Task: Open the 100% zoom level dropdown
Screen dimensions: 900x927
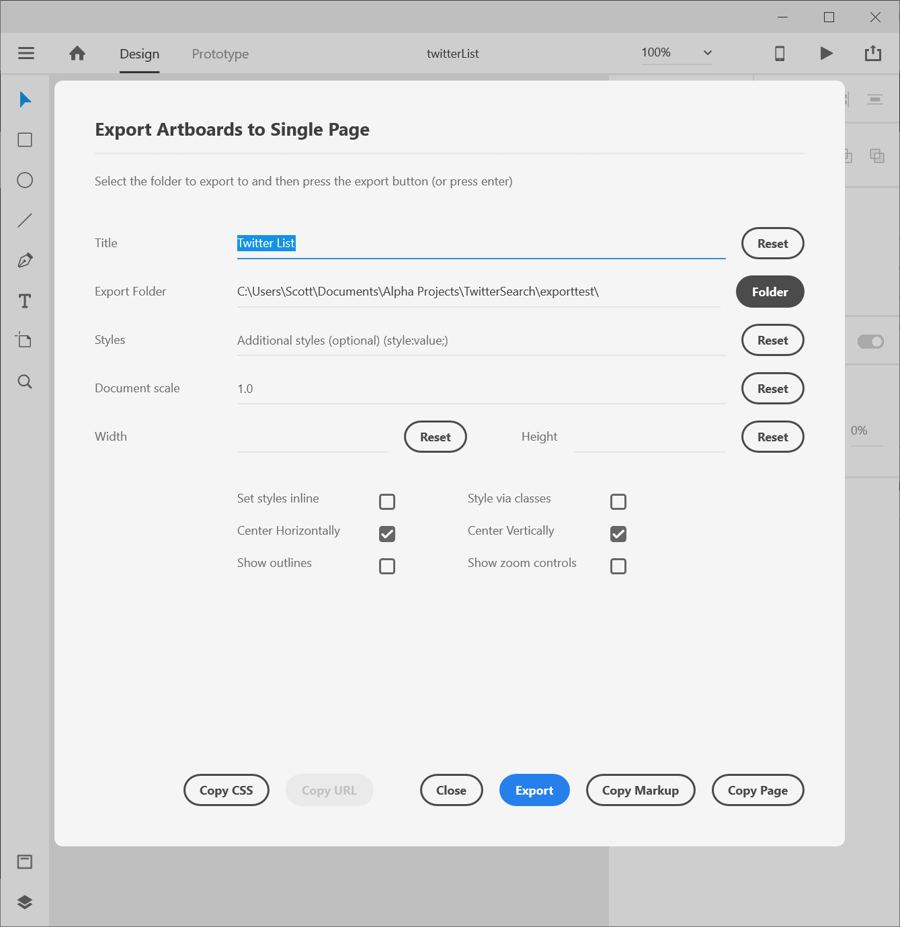Action: (x=676, y=51)
